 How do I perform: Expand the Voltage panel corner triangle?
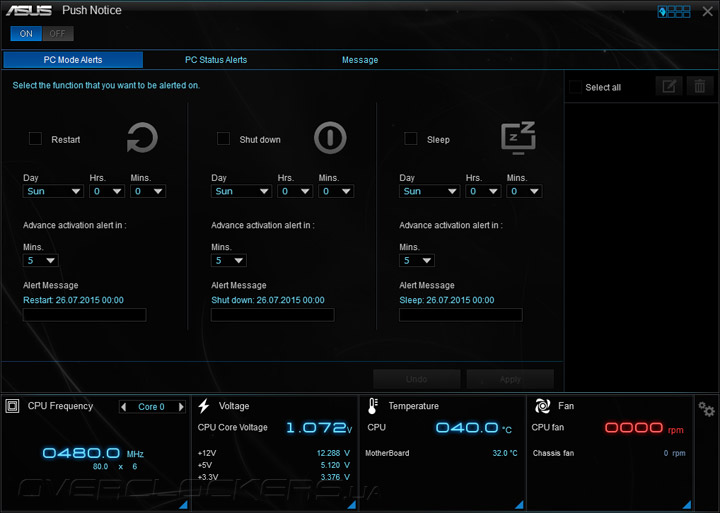[352, 505]
